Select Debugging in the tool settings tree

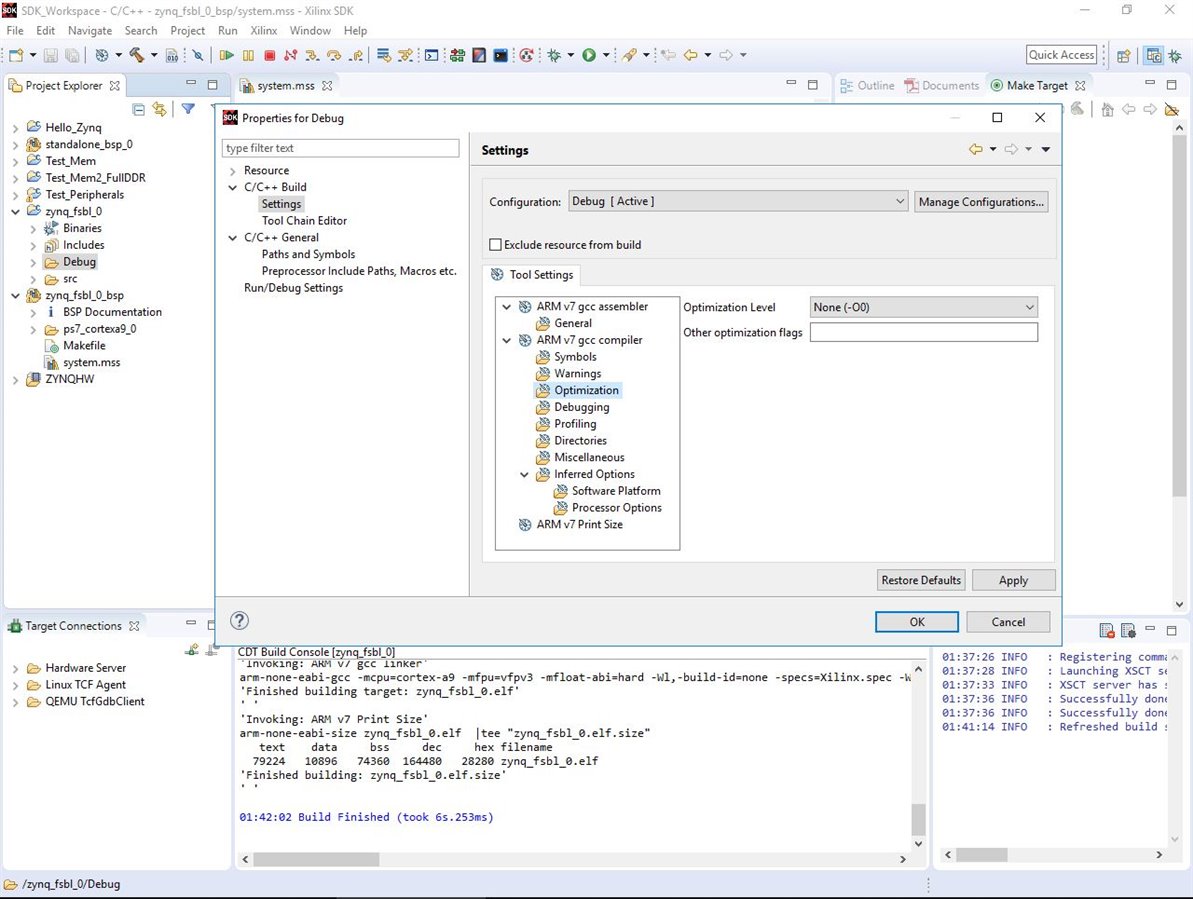click(x=581, y=407)
